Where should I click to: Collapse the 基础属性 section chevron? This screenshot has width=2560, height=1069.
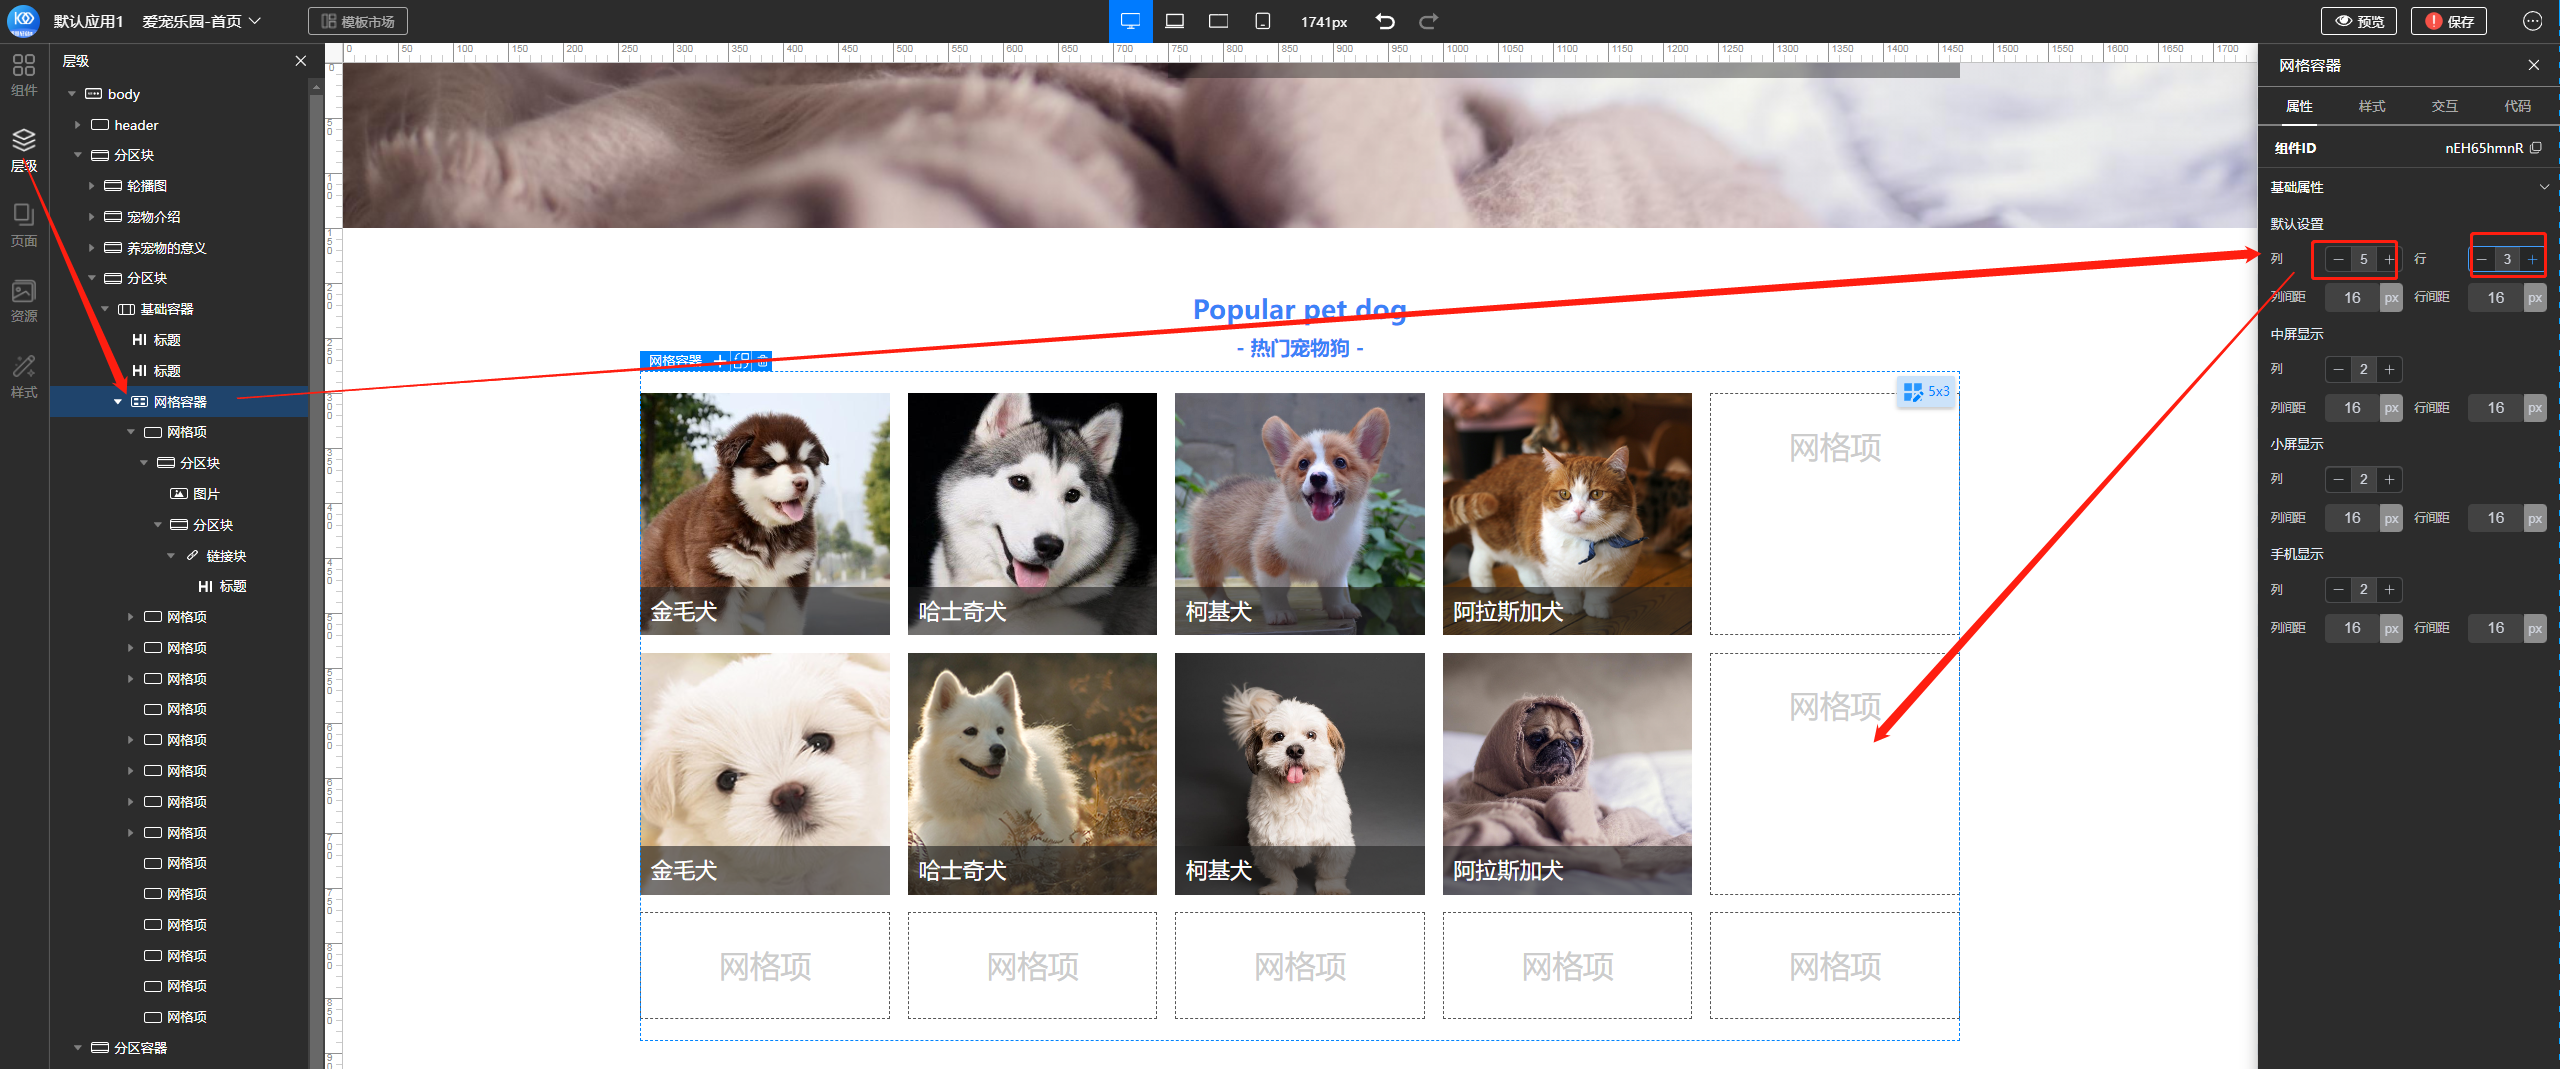pyautogui.click(x=2543, y=187)
